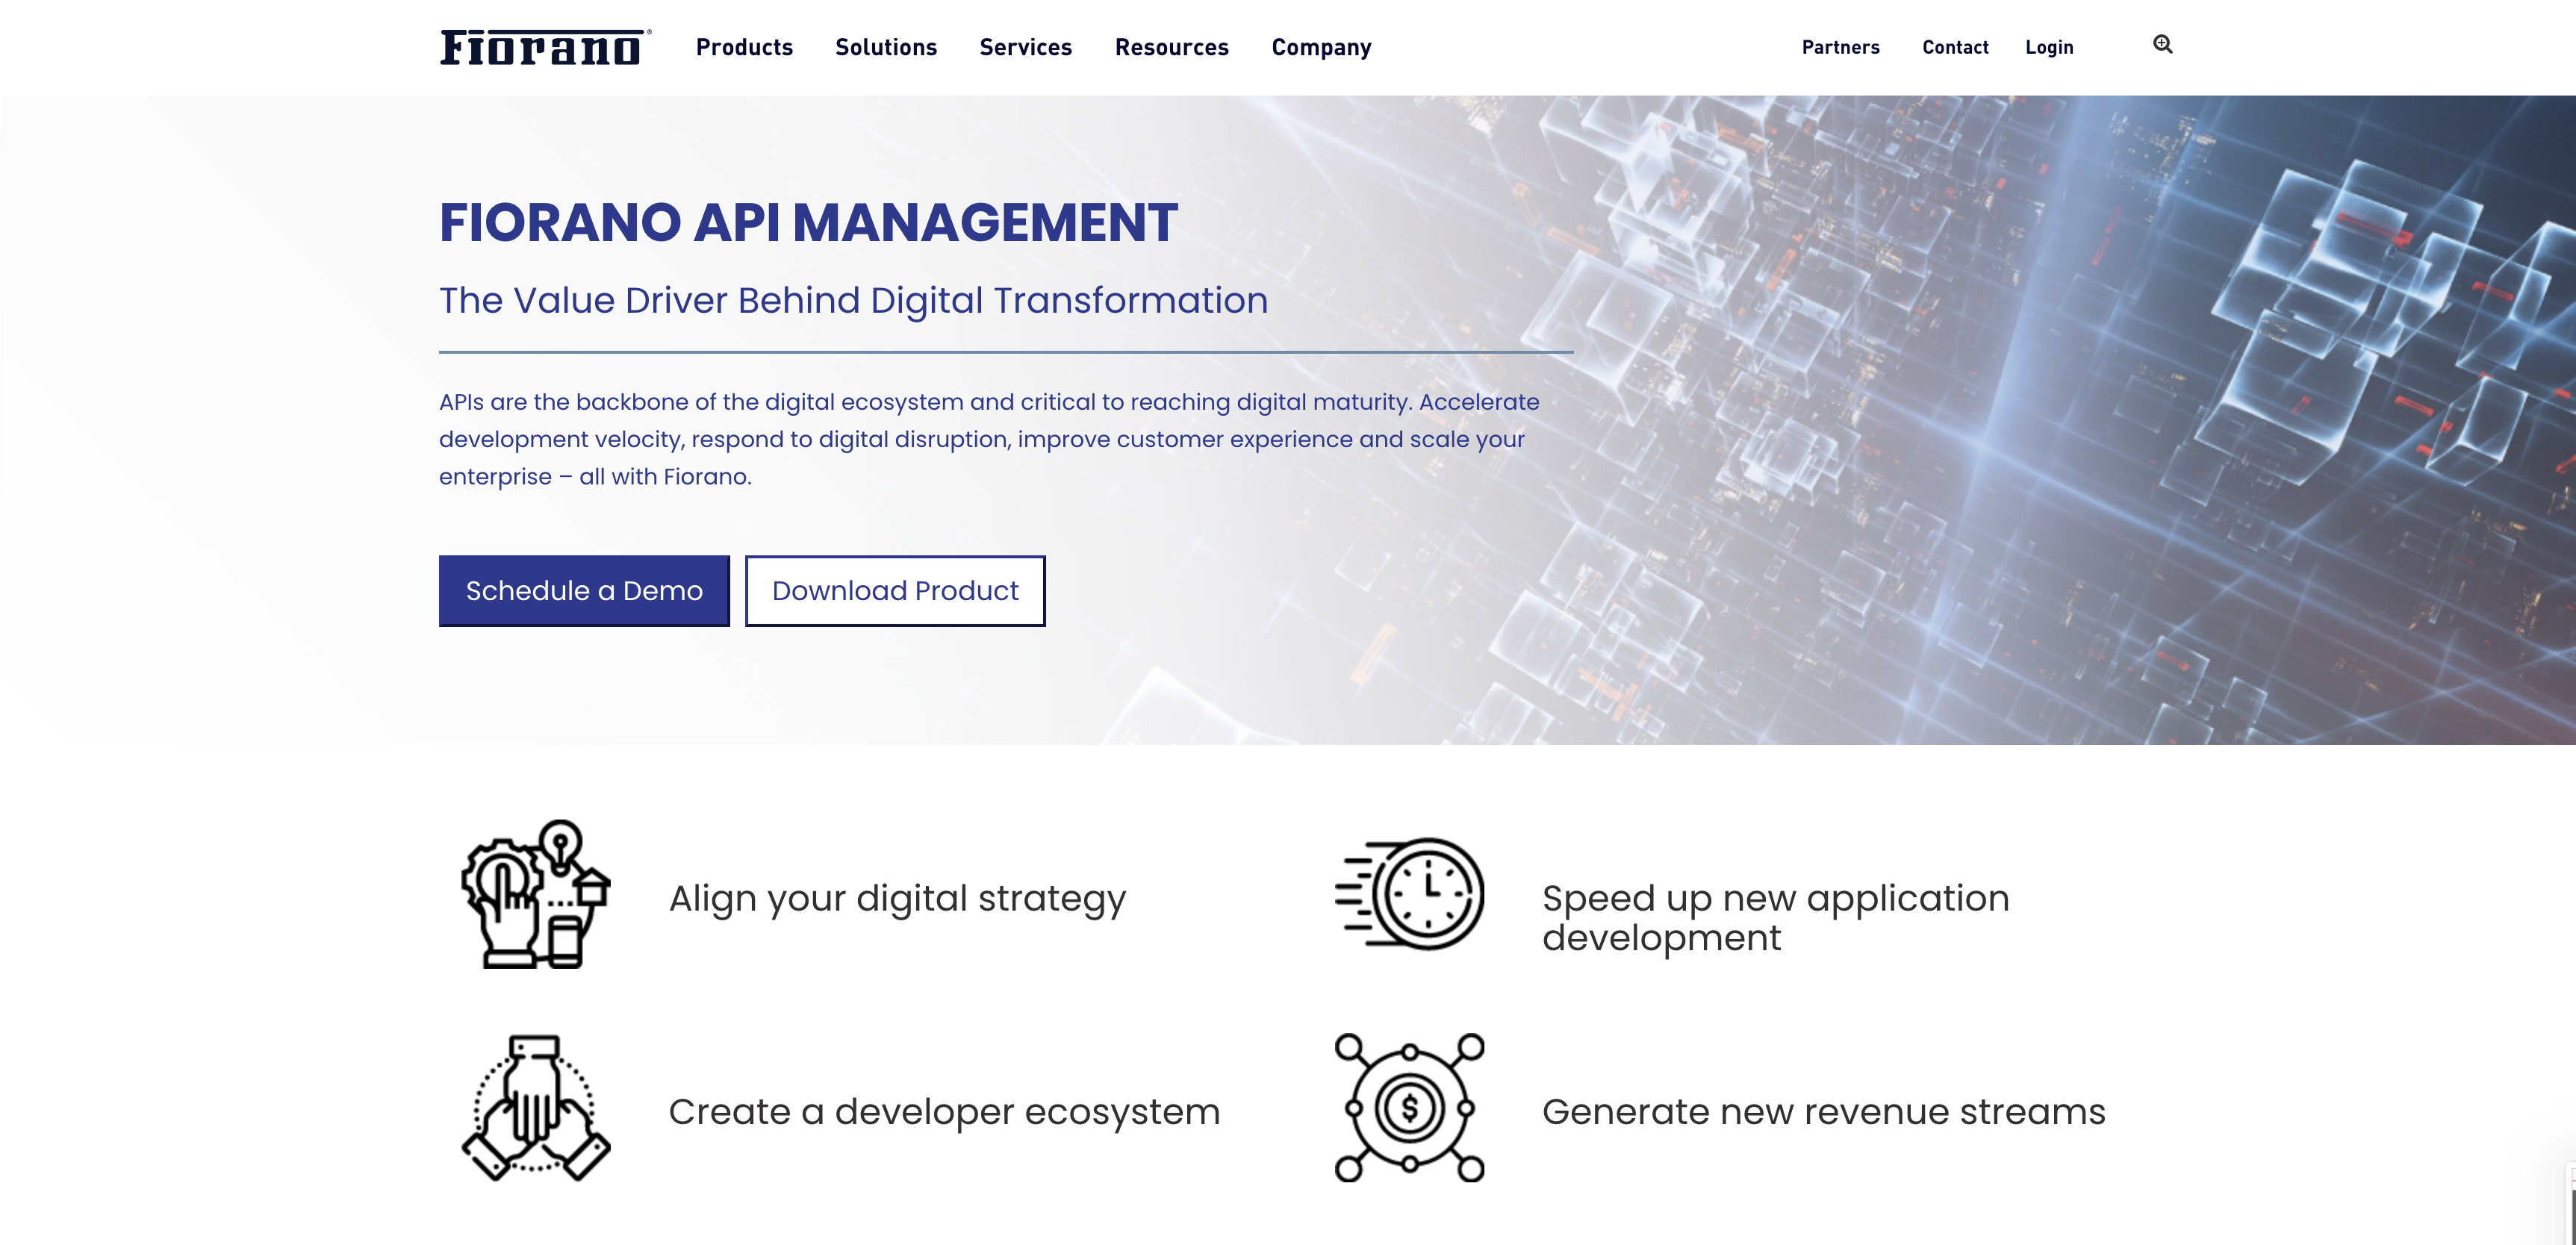Click the Download Product button
2576x1245 pixels.
(895, 591)
